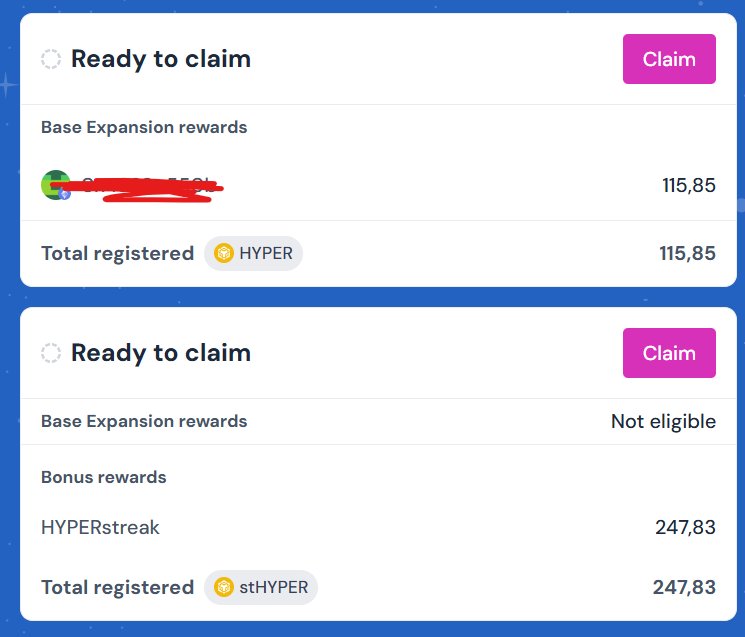The image size is (745, 637).
Task: Click "Base Expansion rewards" heading in stHYPER card
Action: [x=144, y=421]
